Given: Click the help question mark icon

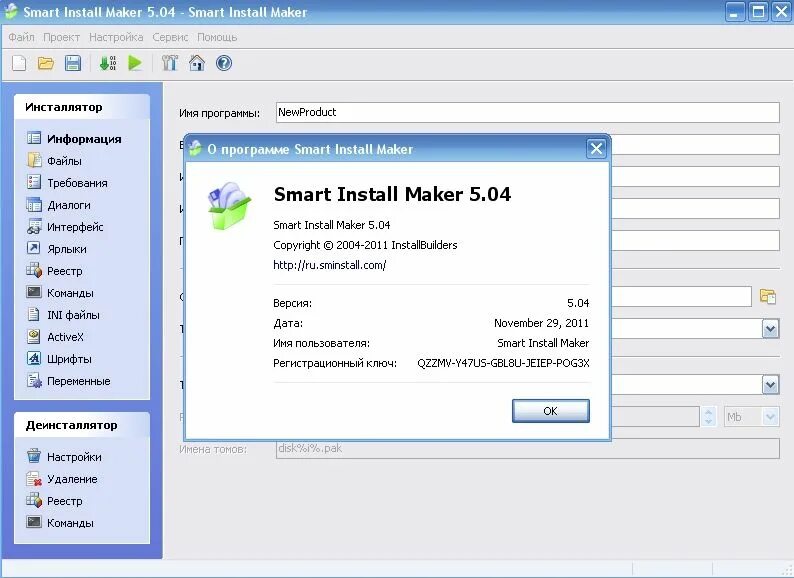Looking at the screenshot, I should point(224,63).
